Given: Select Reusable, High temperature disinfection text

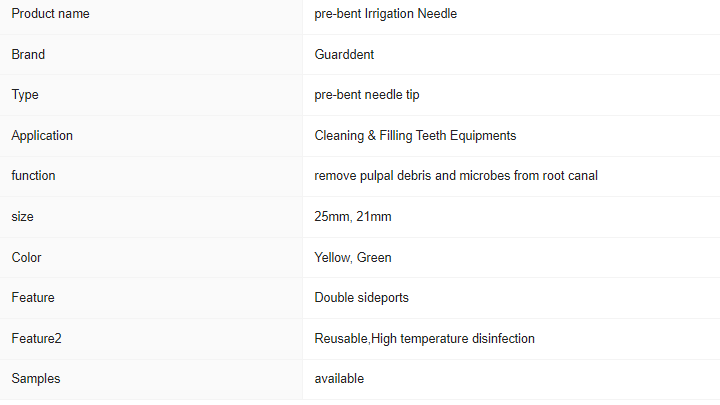Looking at the screenshot, I should pyautogui.click(x=424, y=339).
